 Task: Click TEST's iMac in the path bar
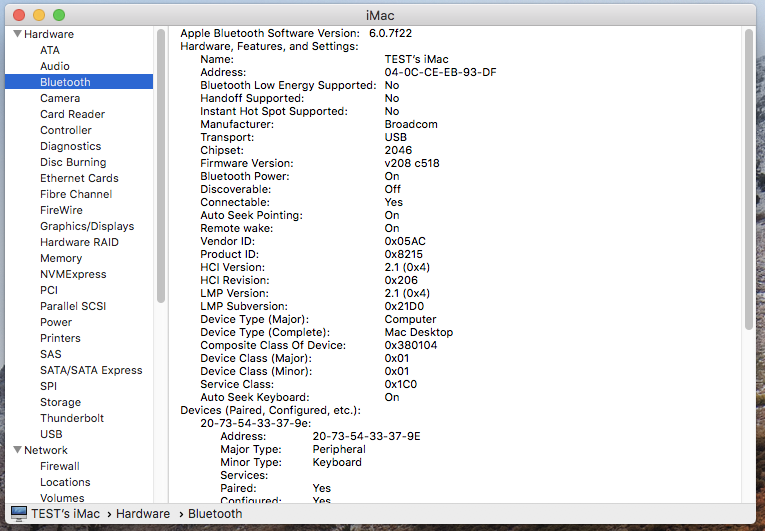(x=65, y=514)
